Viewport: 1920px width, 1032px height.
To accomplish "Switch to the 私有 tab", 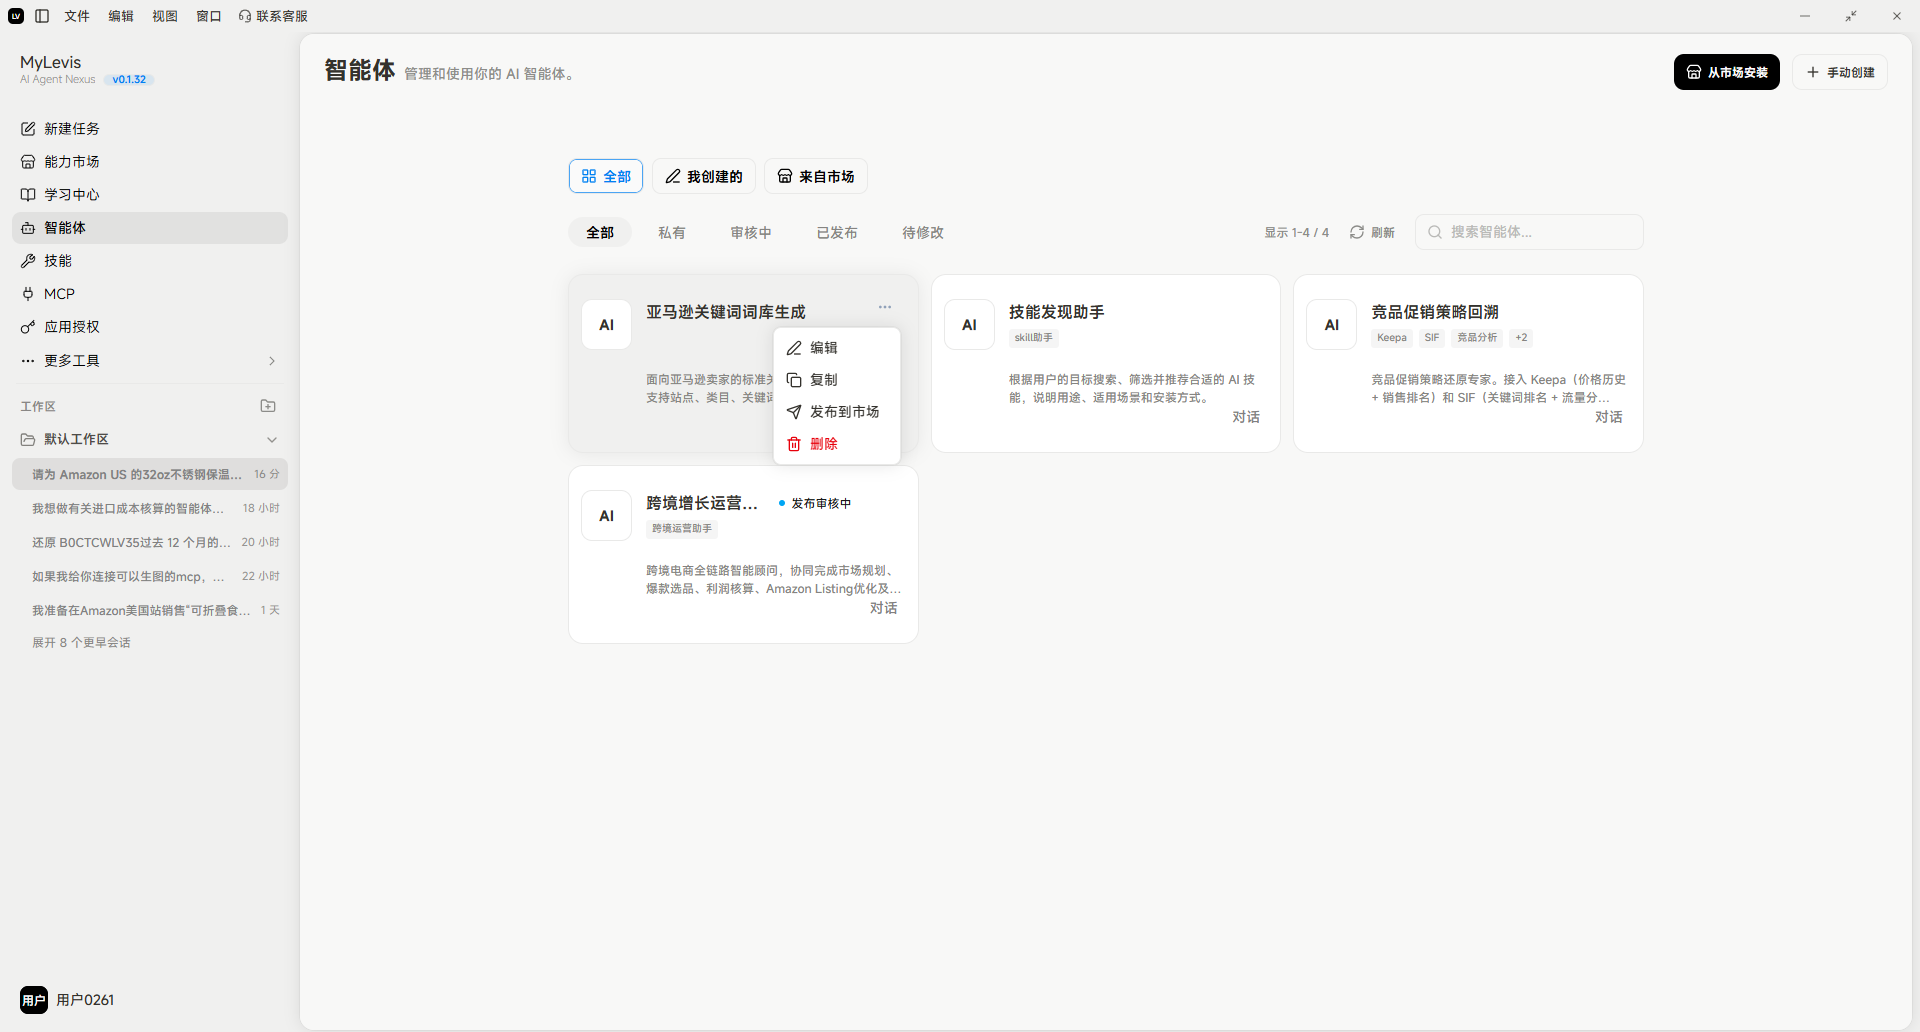I will [672, 232].
